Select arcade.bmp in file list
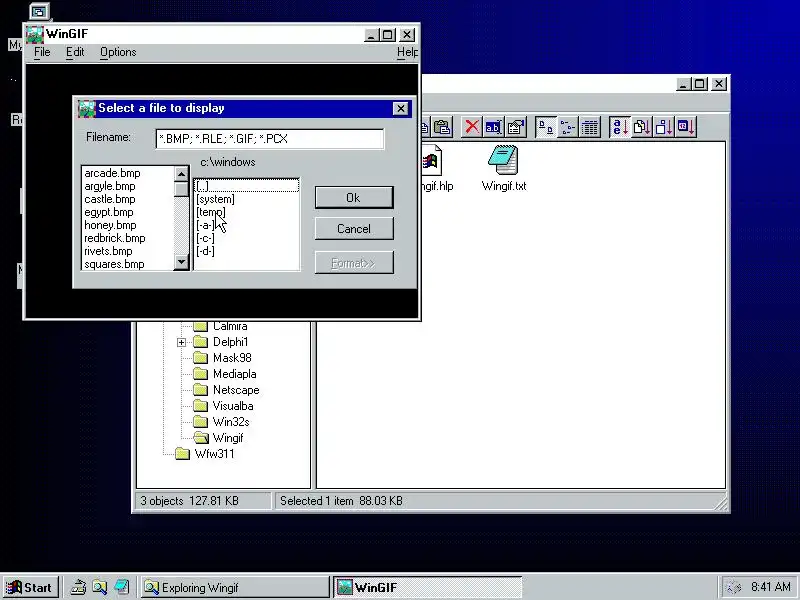800x600 pixels. pyautogui.click(x=112, y=173)
